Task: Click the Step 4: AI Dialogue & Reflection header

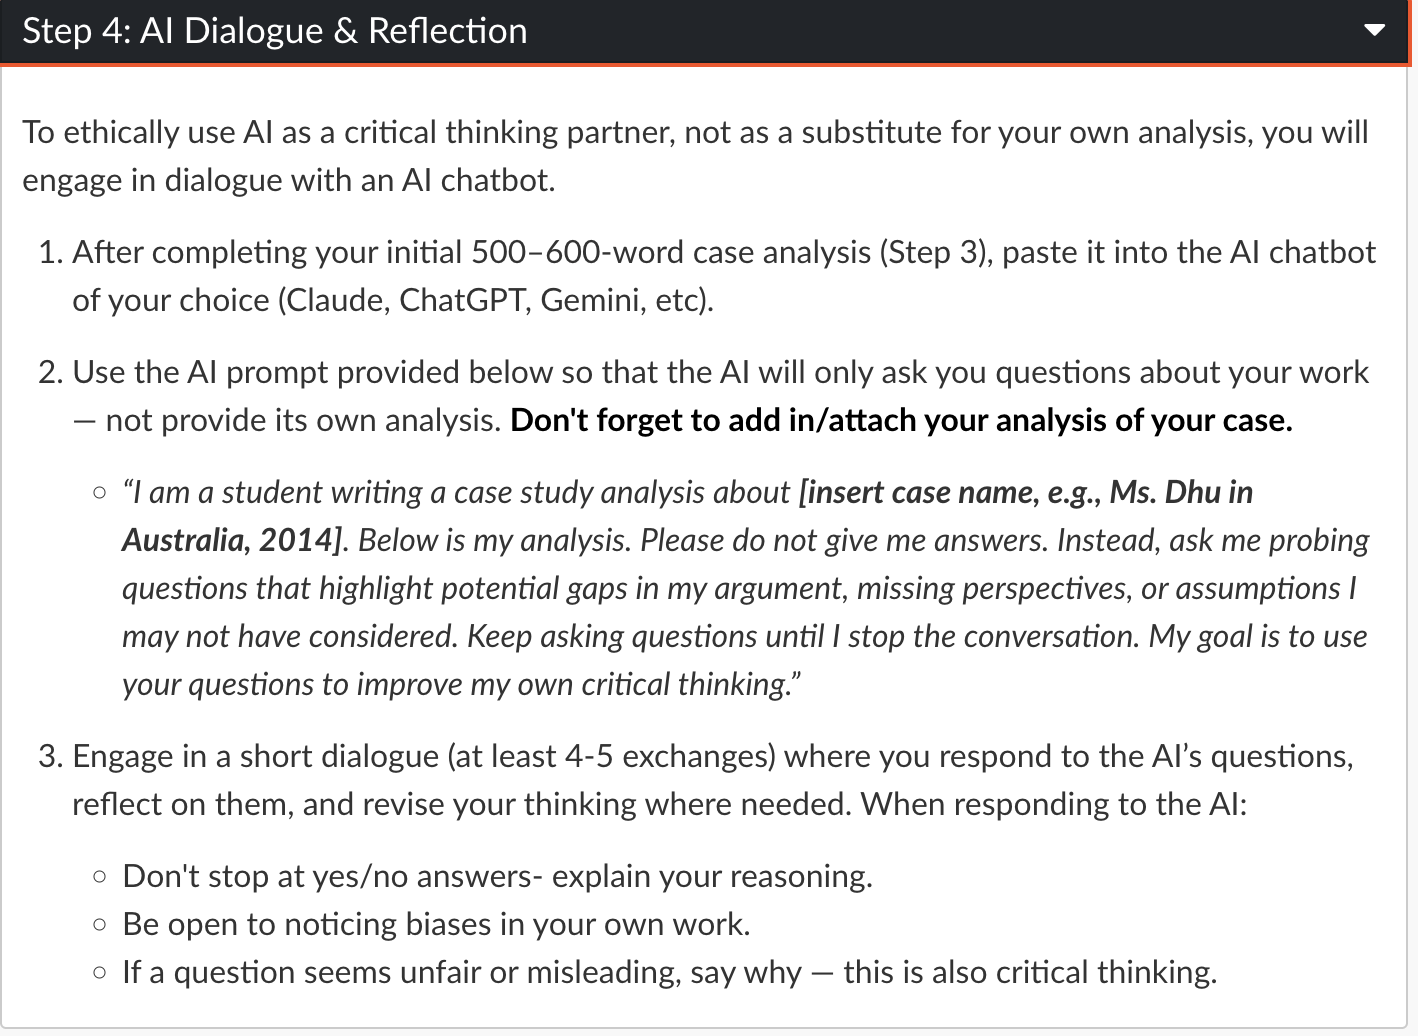Action: pos(275,31)
